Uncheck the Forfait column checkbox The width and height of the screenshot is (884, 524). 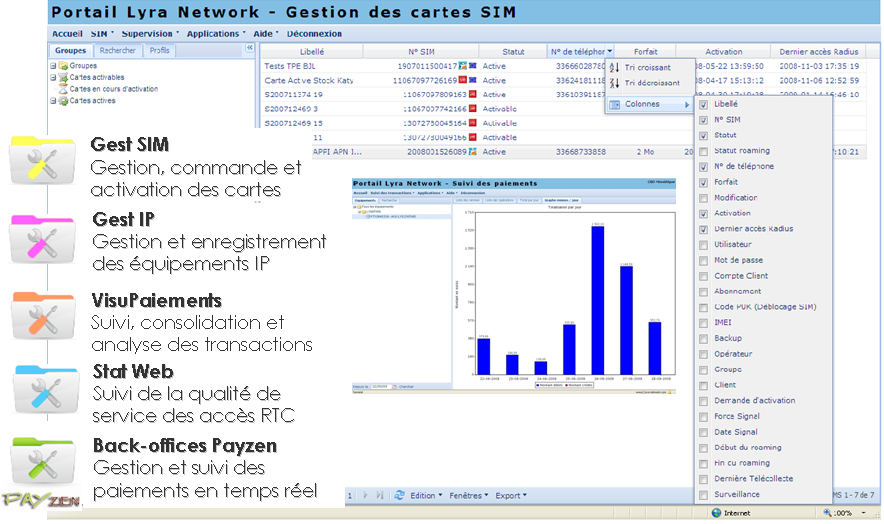[704, 182]
